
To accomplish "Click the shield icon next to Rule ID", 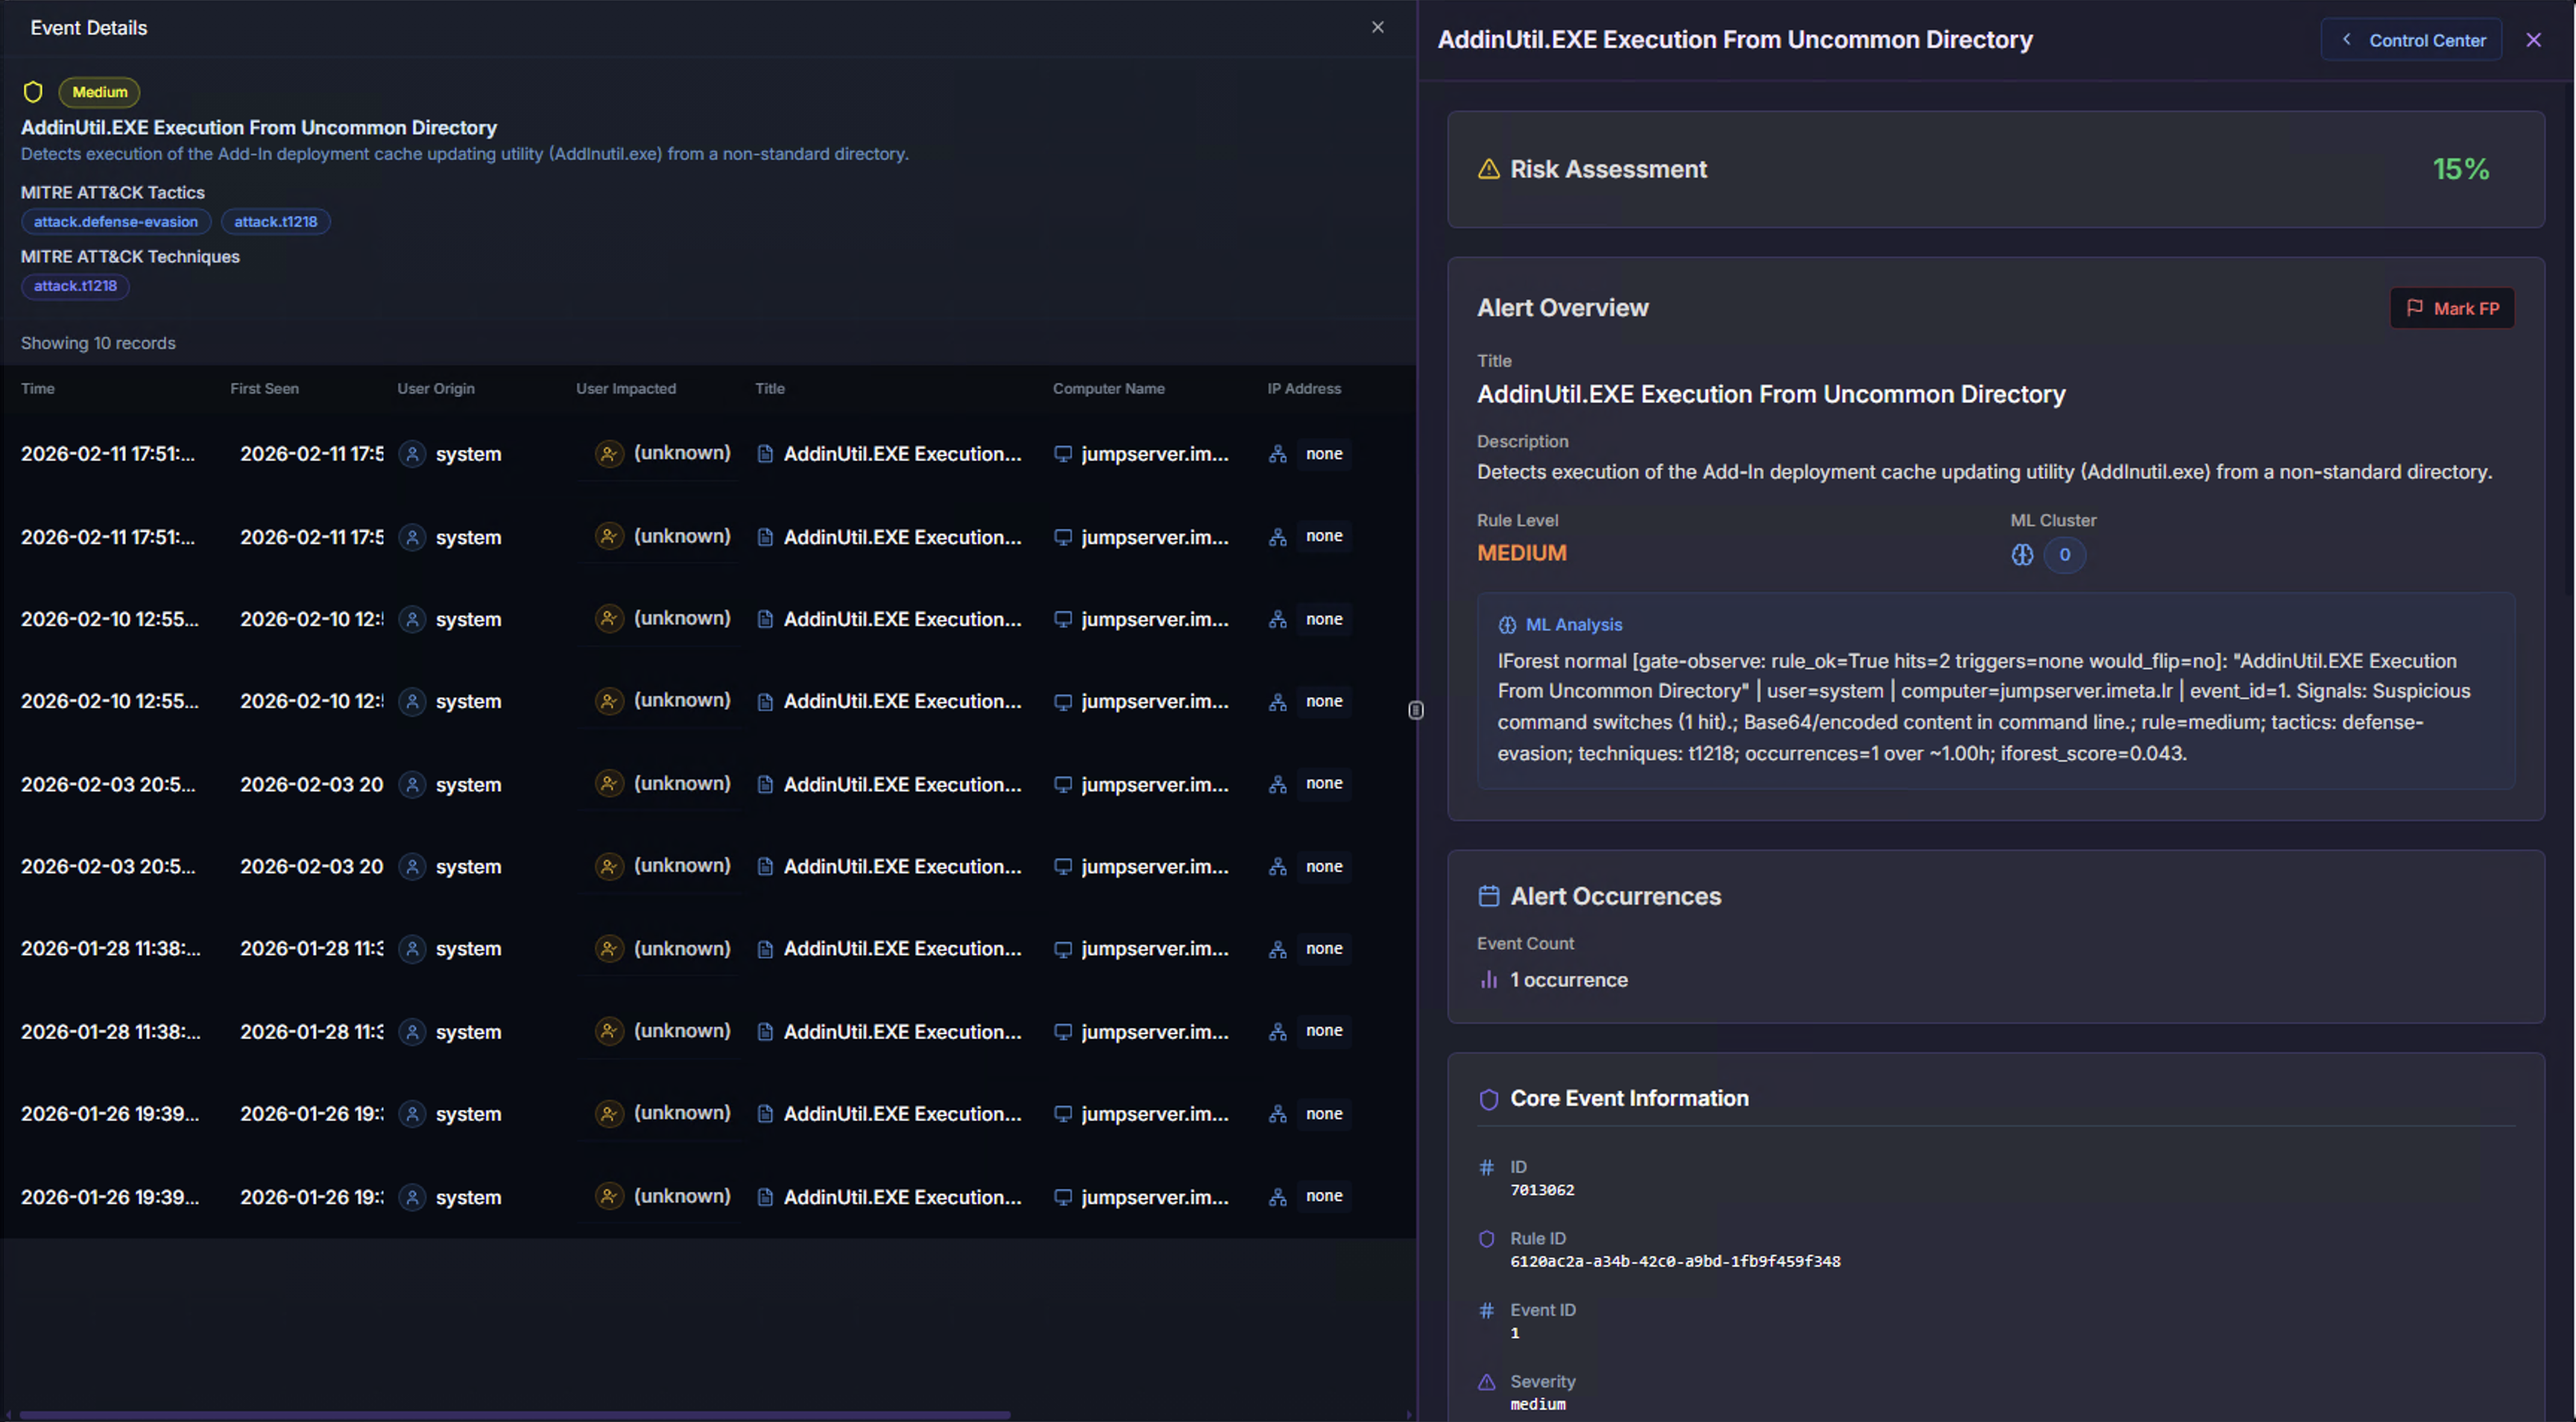I will (1486, 1238).
